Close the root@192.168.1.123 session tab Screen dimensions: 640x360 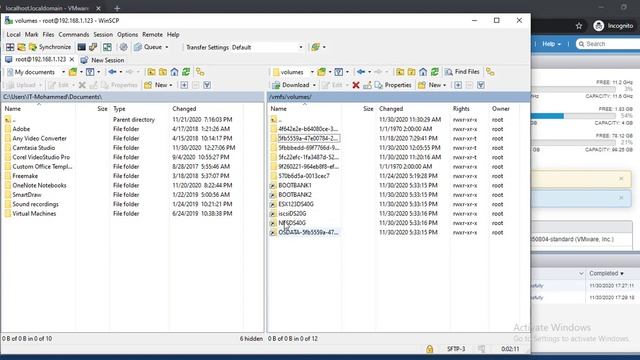coord(72,60)
